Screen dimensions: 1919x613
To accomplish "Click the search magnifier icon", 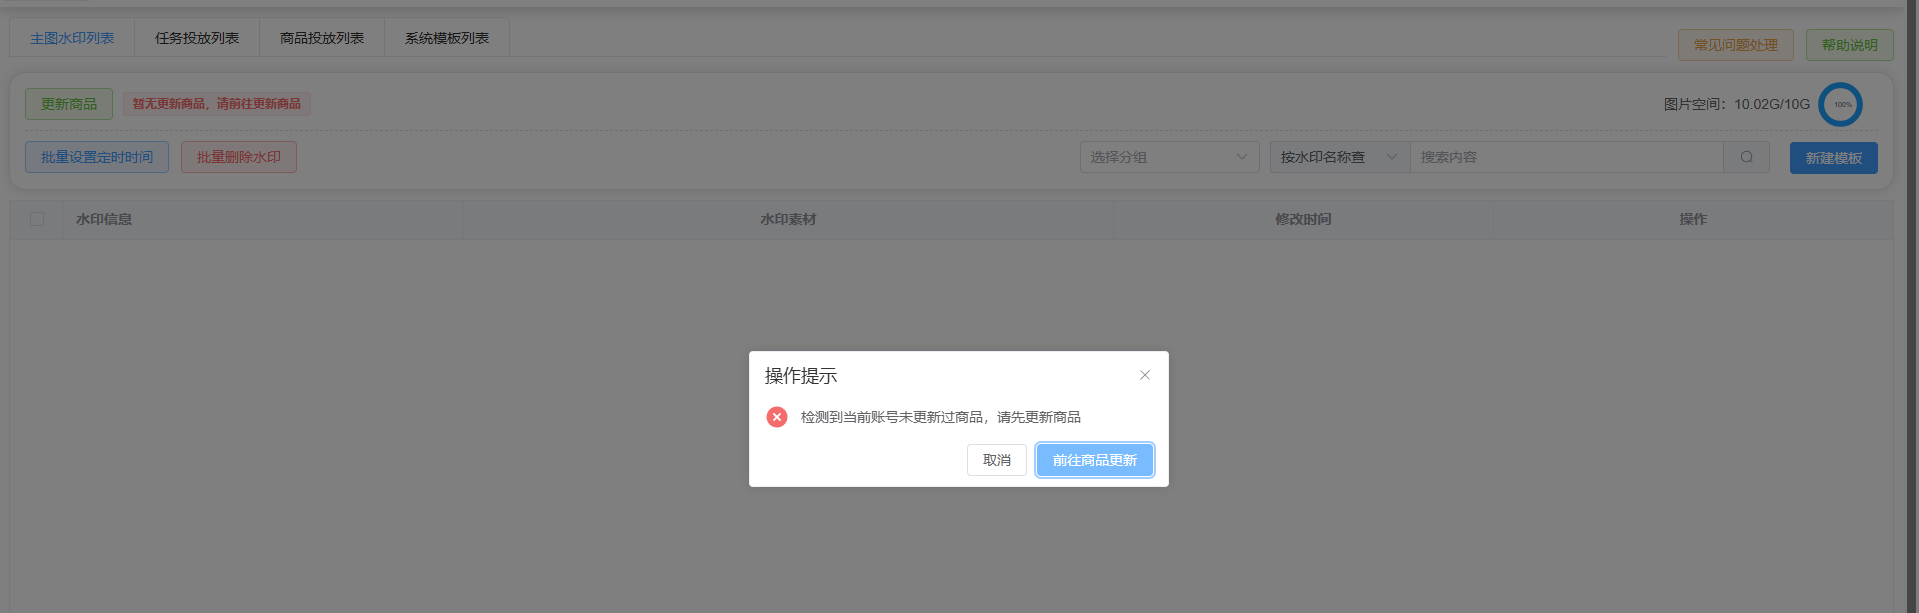I will (1746, 157).
